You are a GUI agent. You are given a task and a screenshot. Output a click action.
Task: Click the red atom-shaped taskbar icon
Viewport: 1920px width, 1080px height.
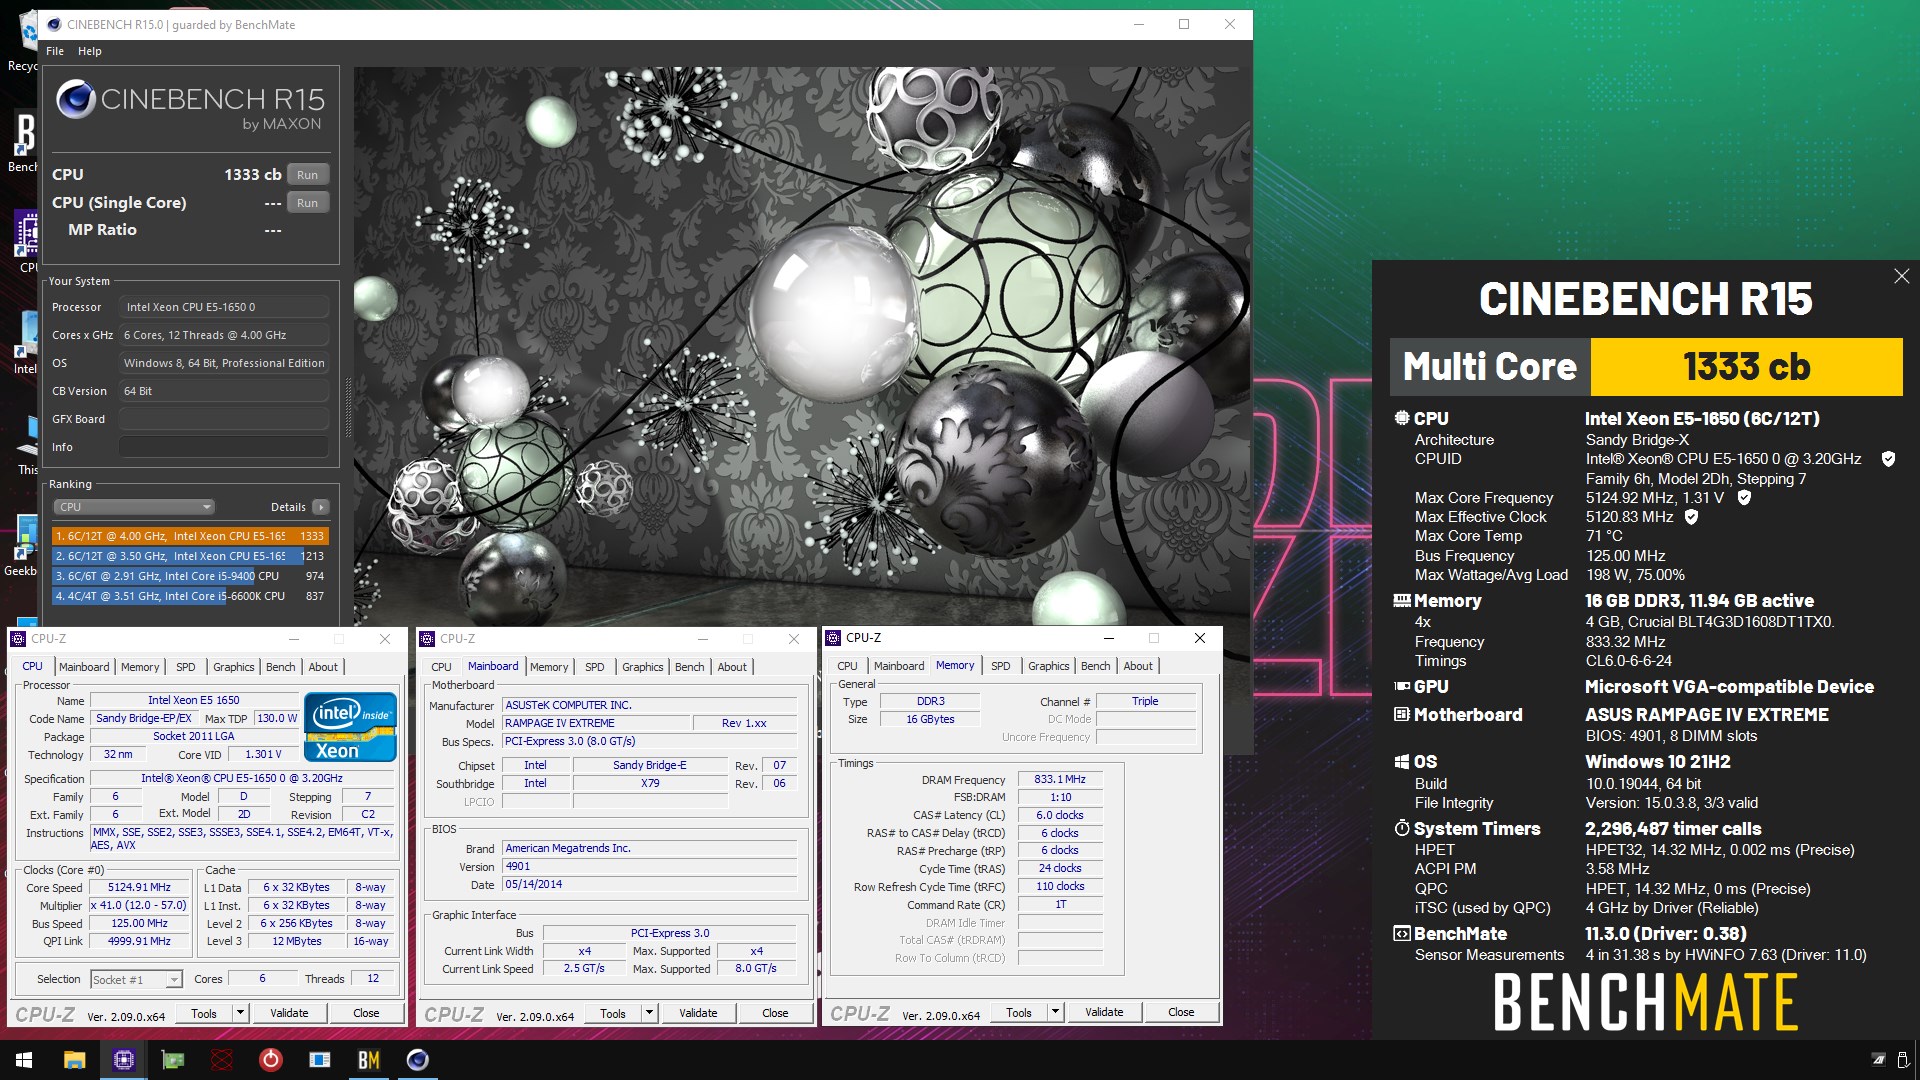tap(222, 1060)
